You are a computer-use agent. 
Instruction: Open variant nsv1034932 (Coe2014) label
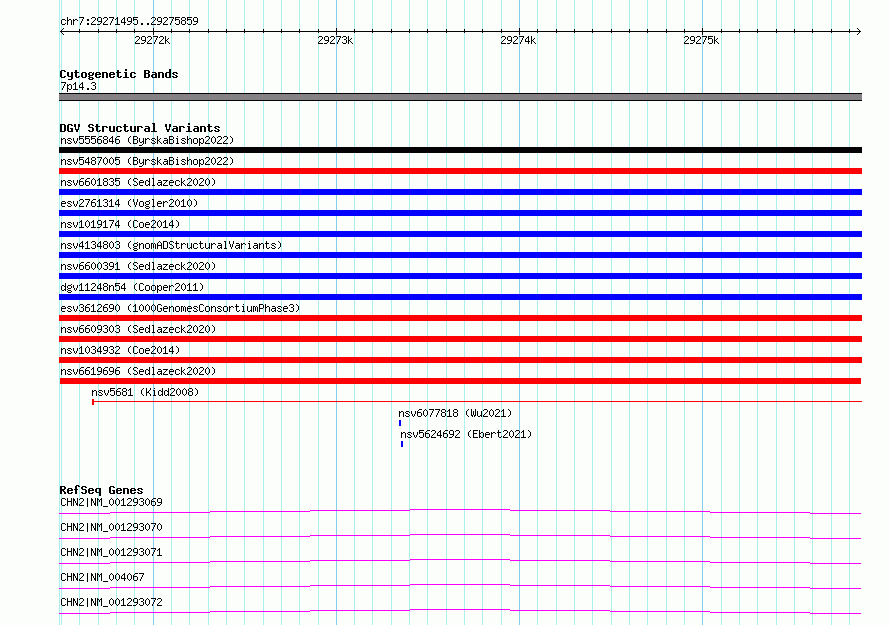(120, 350)
